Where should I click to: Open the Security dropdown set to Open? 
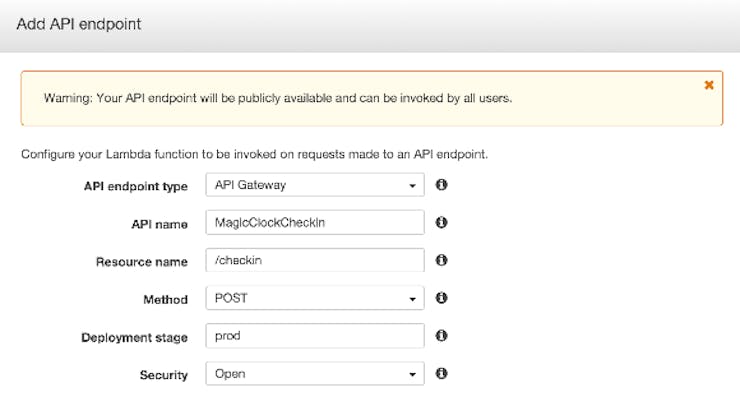pyautogui.click(x=315, y=373)
